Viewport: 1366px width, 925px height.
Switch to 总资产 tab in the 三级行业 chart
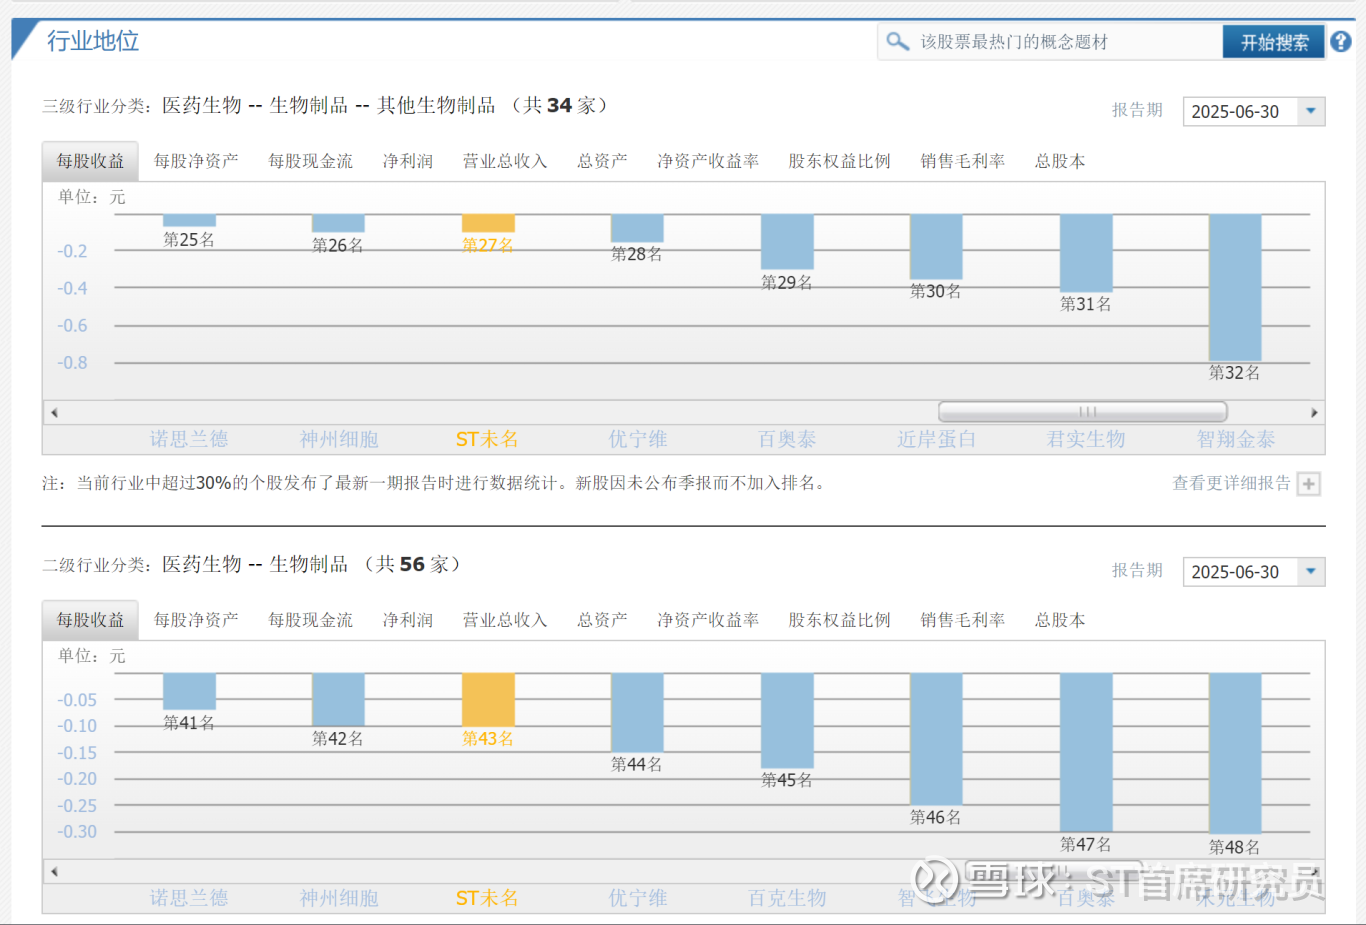[x=602, y=161]
